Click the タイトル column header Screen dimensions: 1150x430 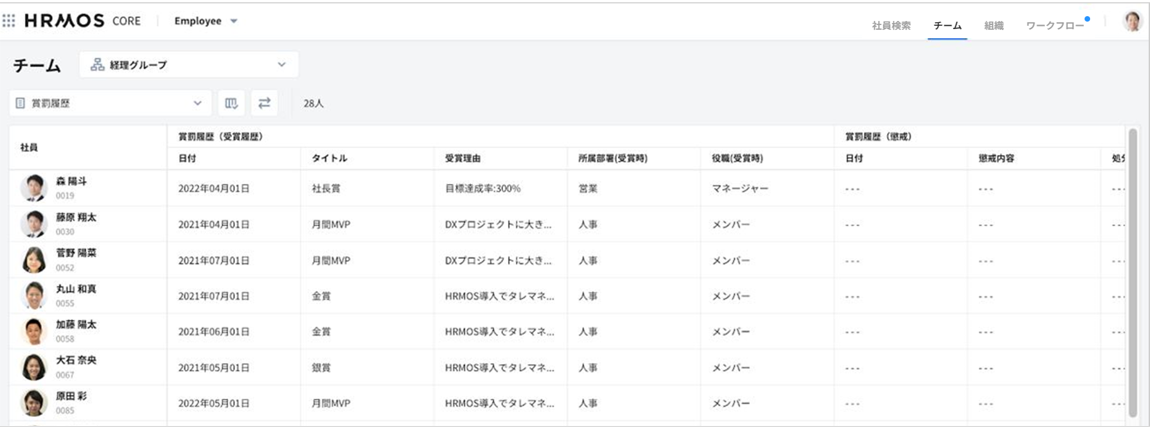[x=329, y=159]
